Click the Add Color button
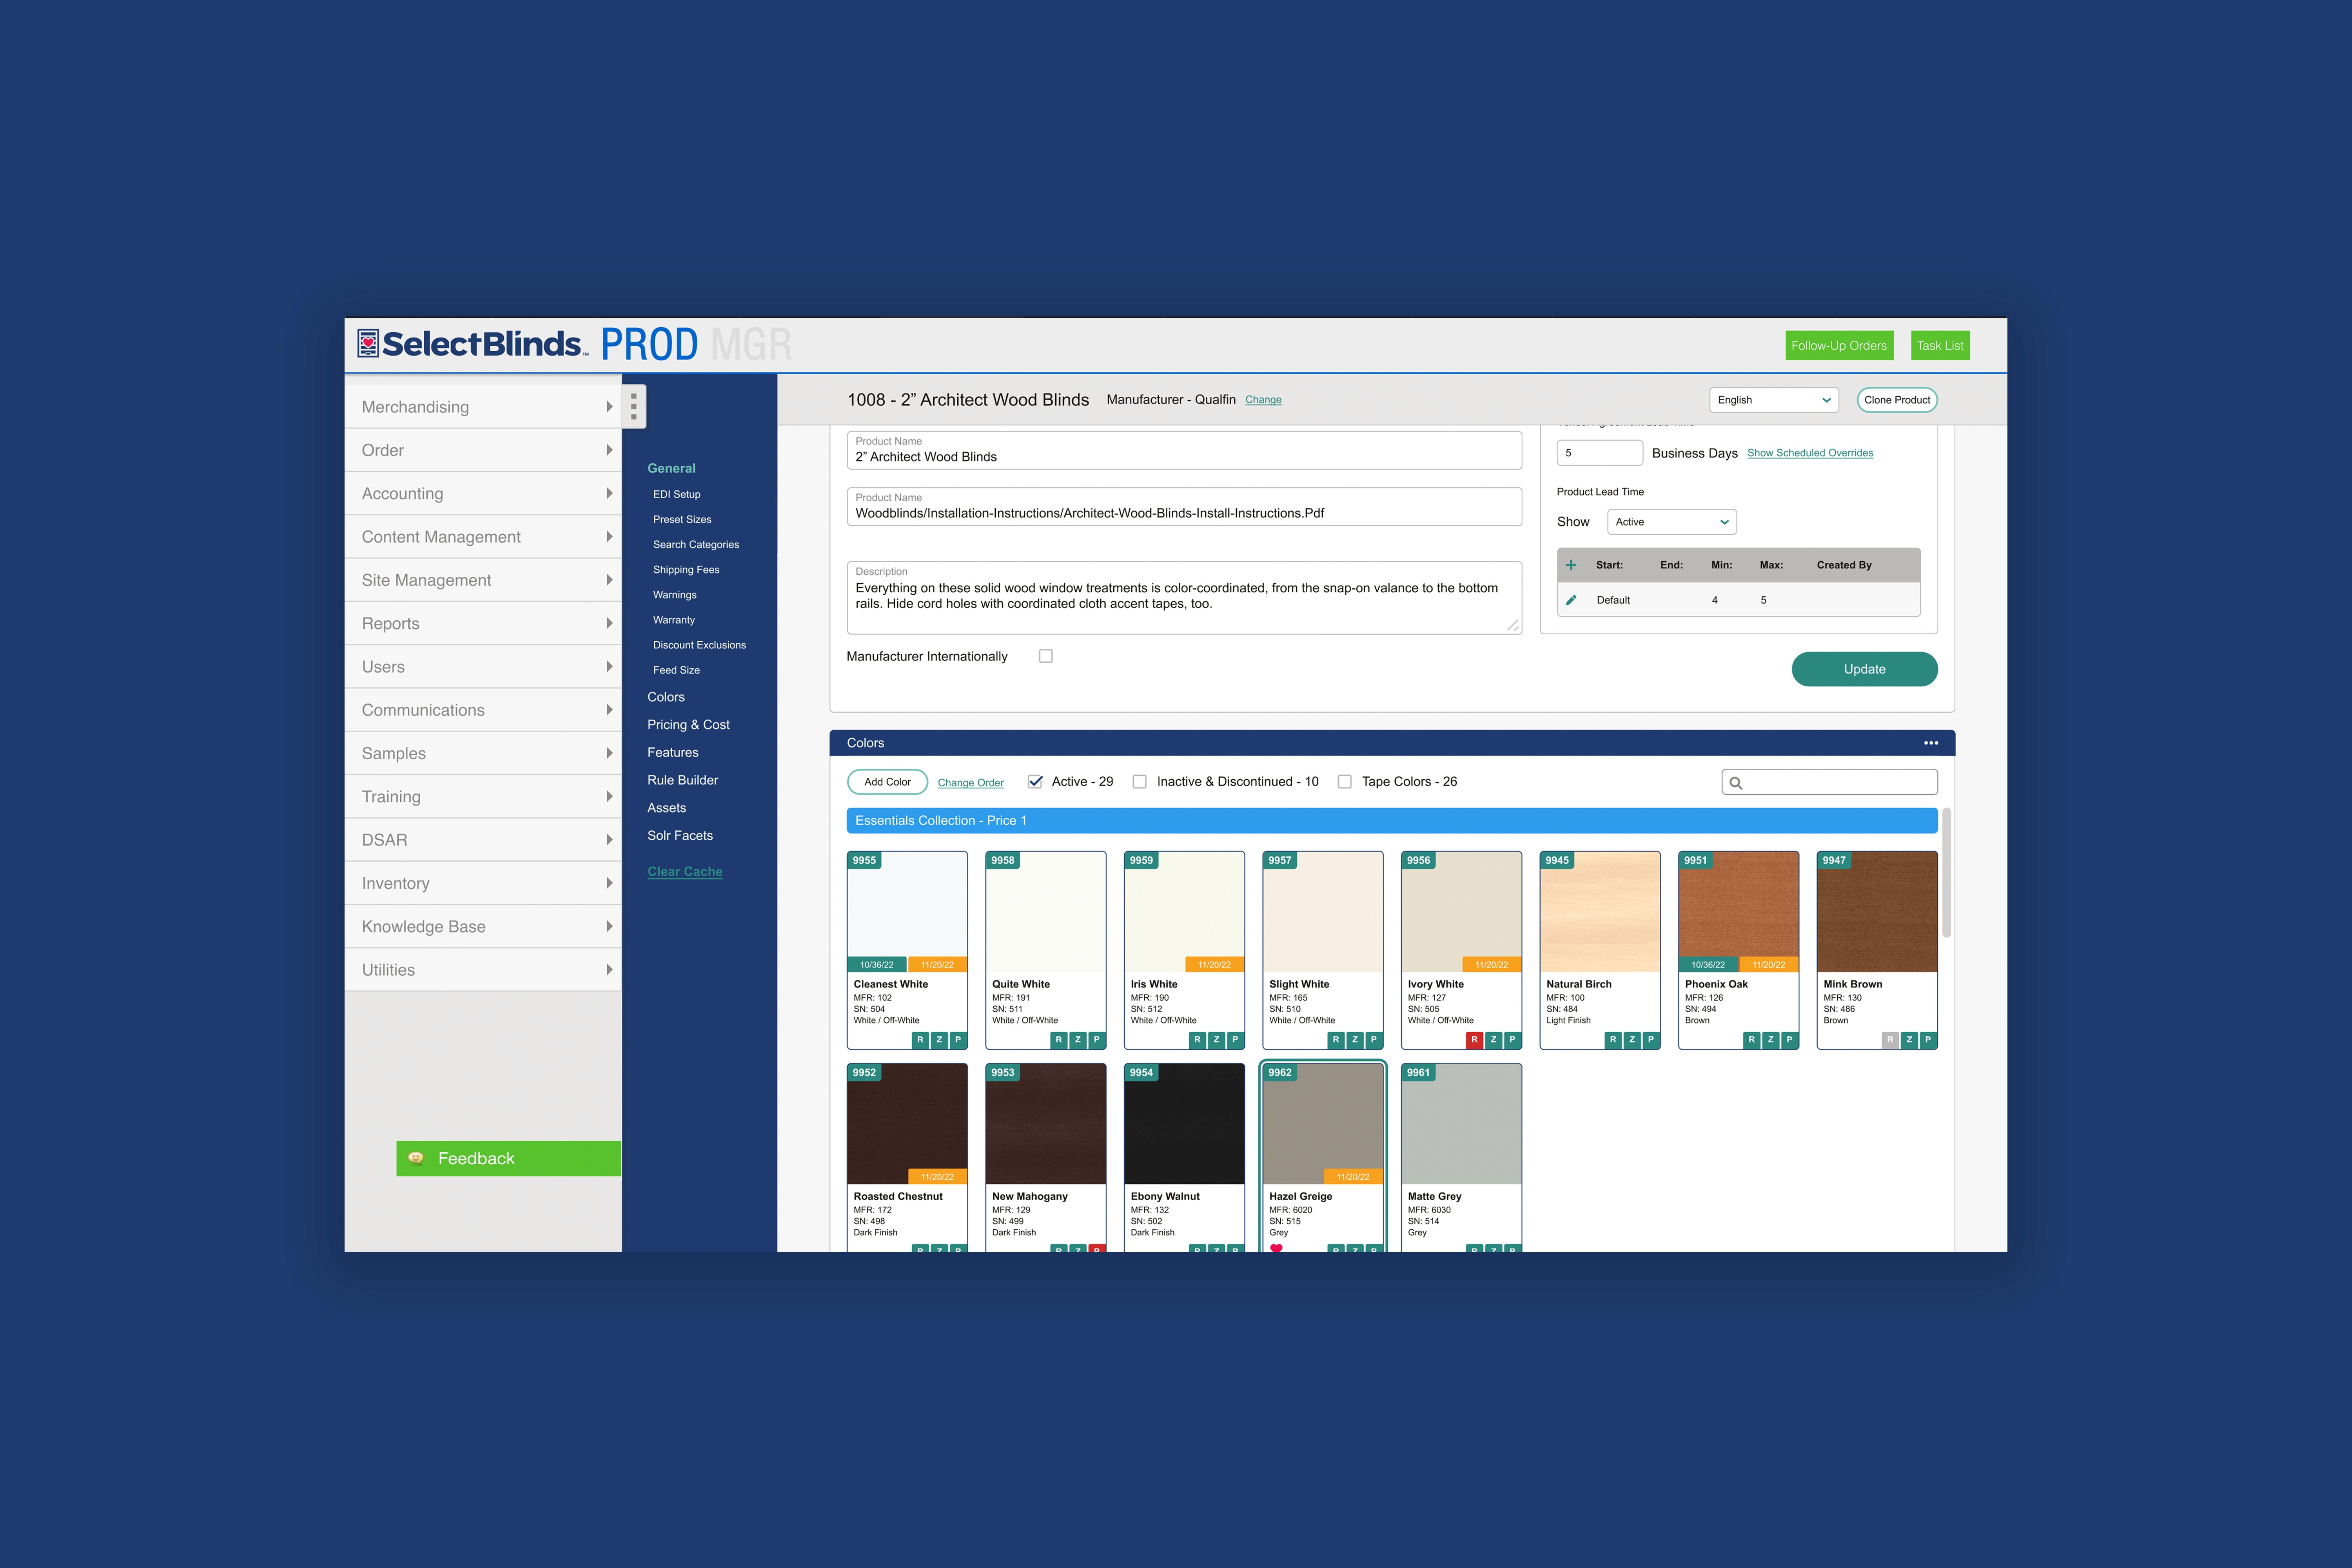This screenshot has height=1568, width=2352. pos(887,782)
